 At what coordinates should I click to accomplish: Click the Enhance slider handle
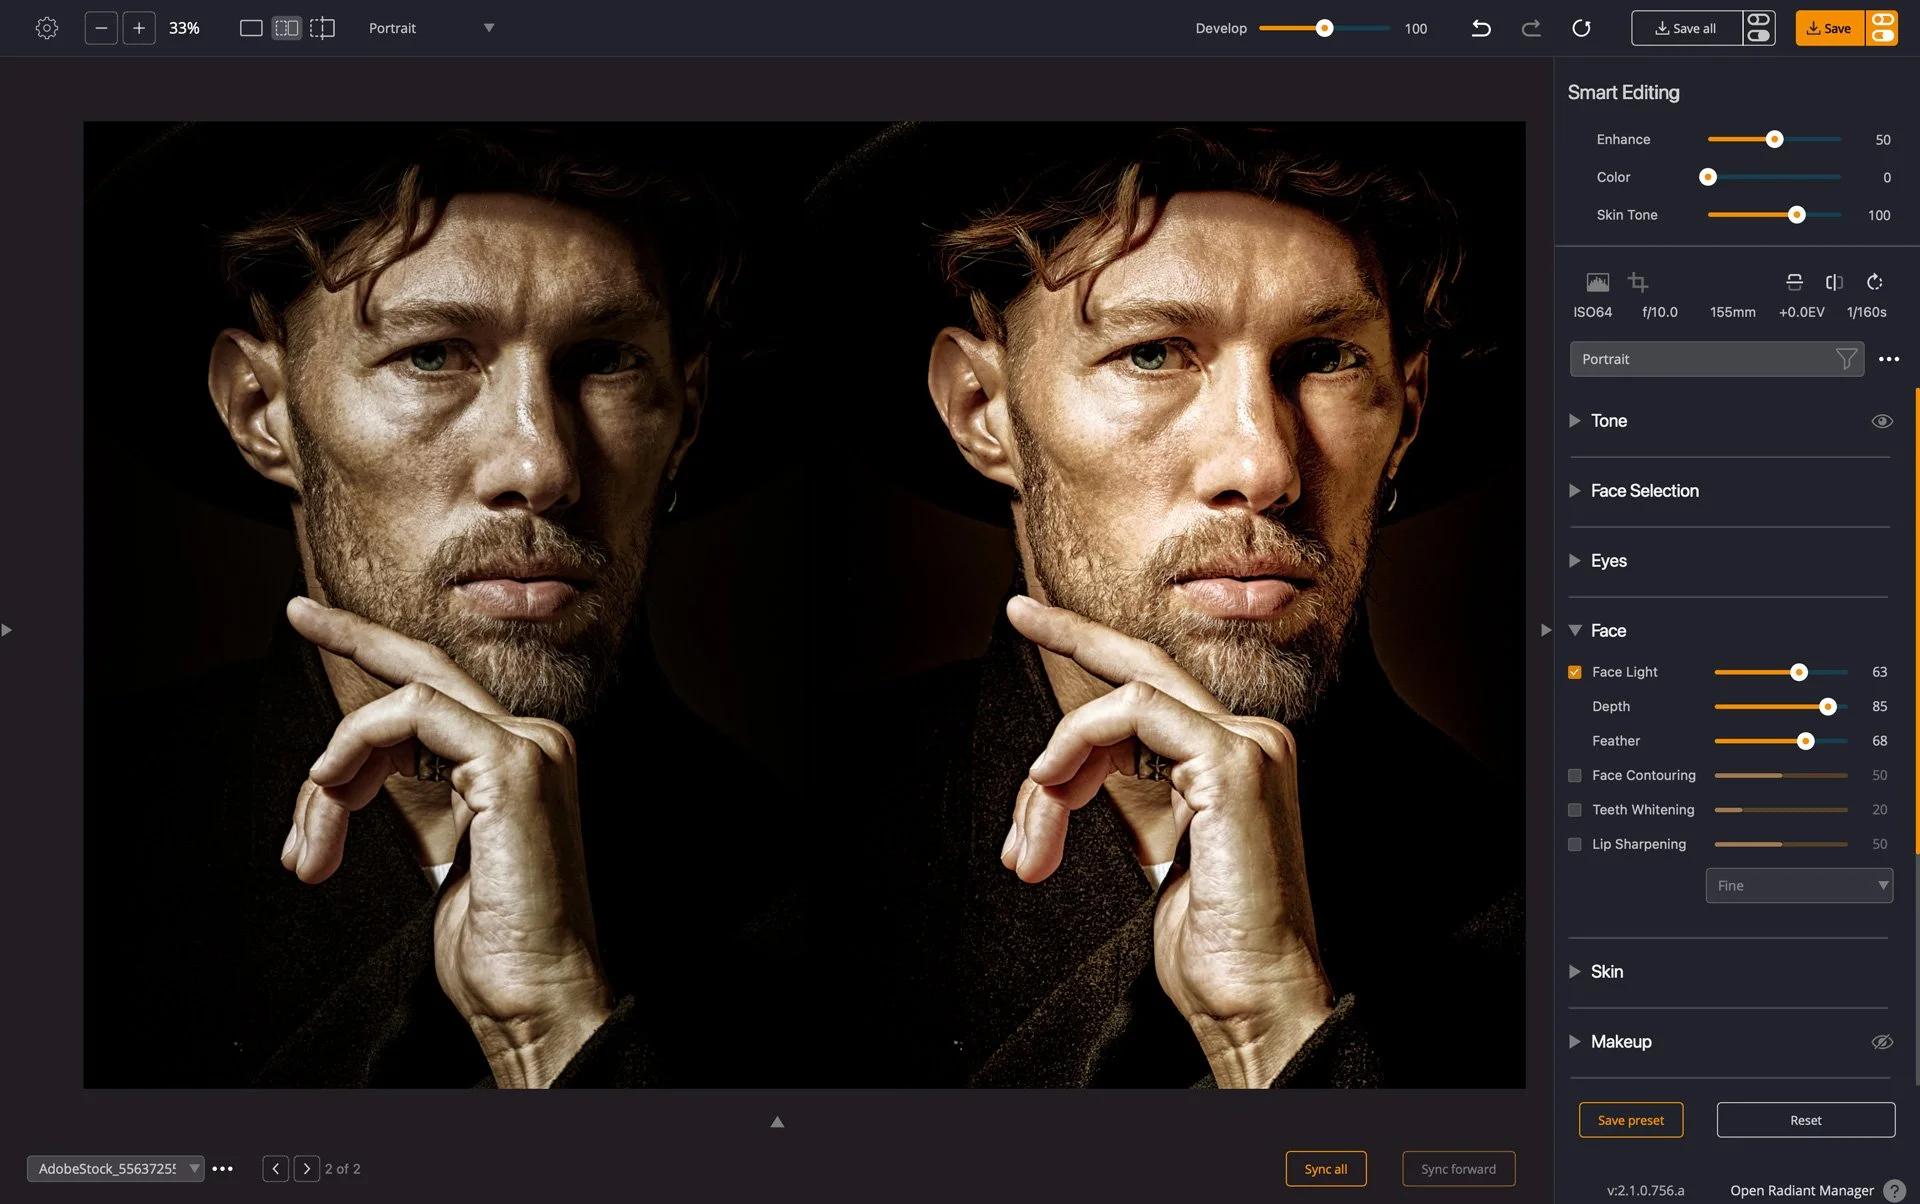pos(1774,140)
